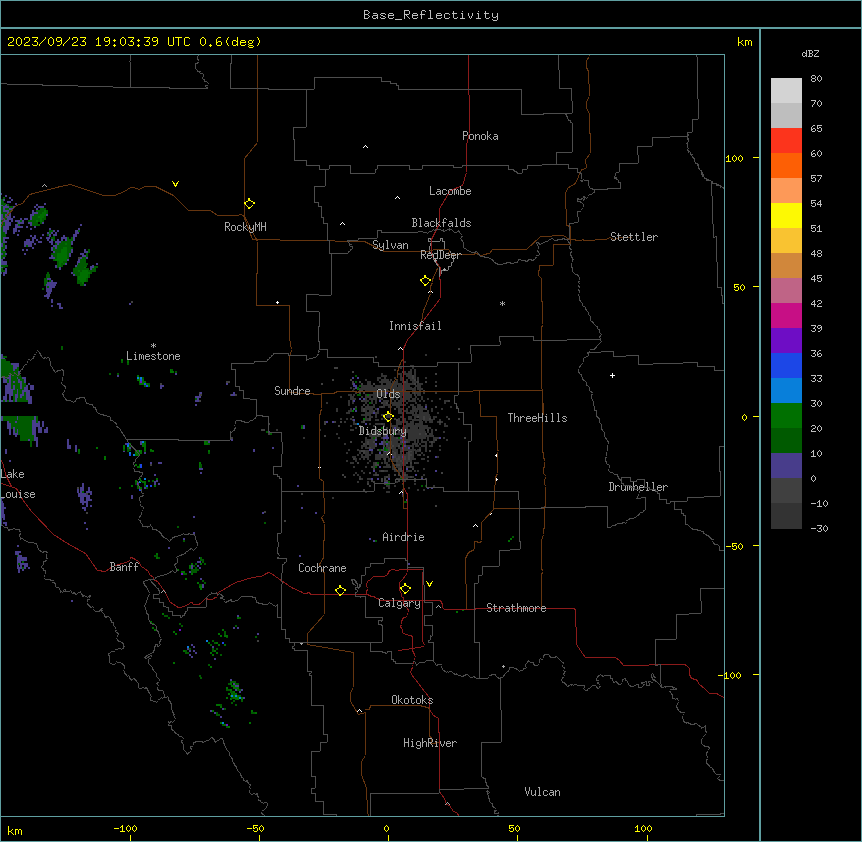Click the Limestone label
Screen dimensions: 862x842
(x=153, y=356)
